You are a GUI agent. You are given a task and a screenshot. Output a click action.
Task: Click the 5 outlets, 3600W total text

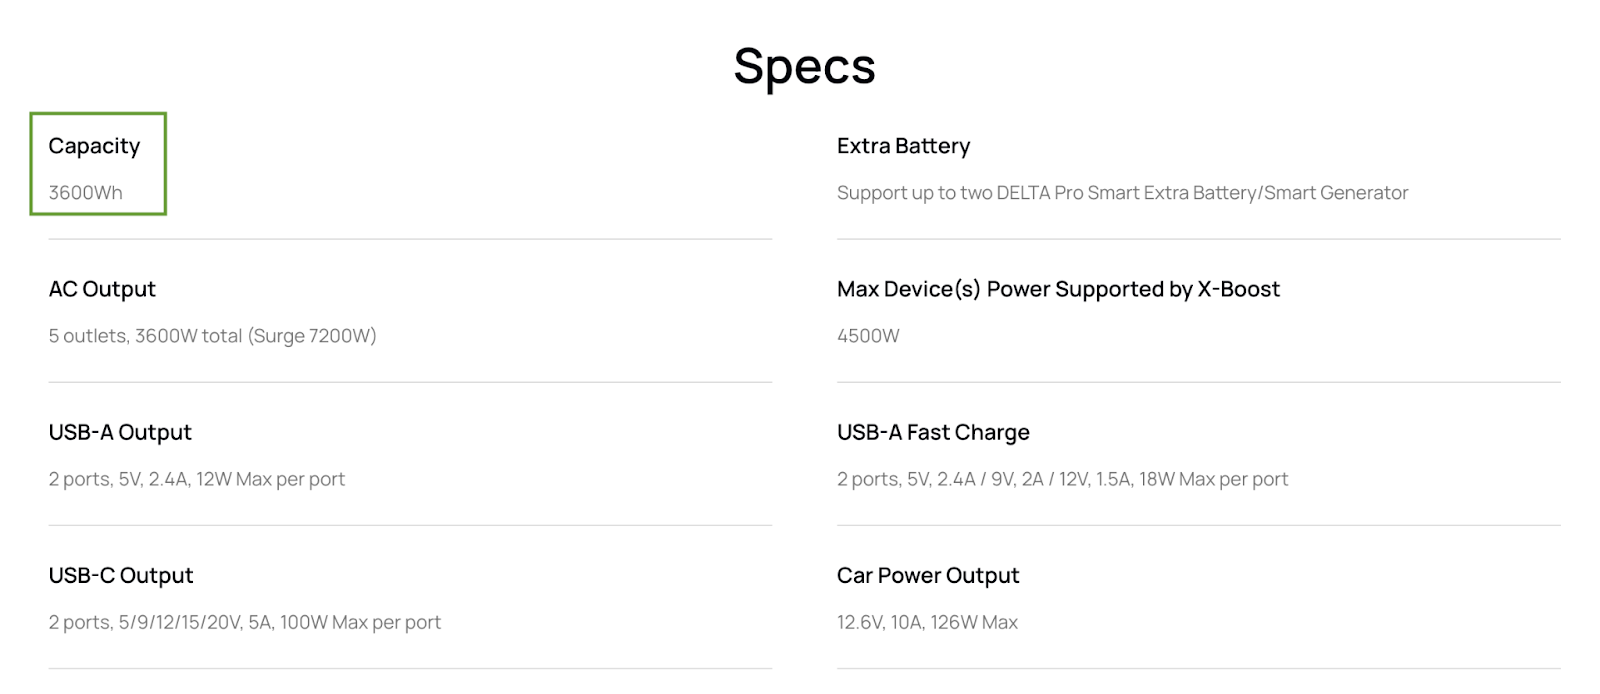(x=212, y=336)
